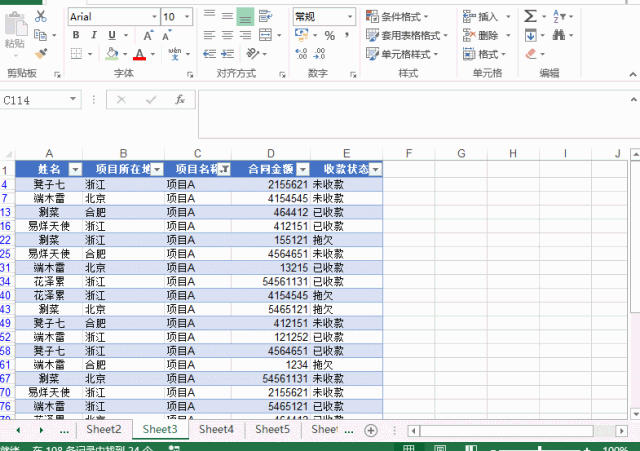Center text horizontally
The image size is (640, 451).
click(227, 35)
